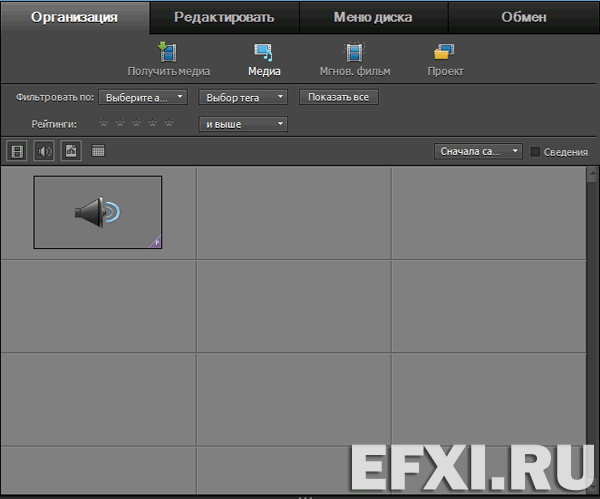Open the Редактировать tab
Image resolution: width=600 pixels, height=499 pixels.
pos(224,17)
